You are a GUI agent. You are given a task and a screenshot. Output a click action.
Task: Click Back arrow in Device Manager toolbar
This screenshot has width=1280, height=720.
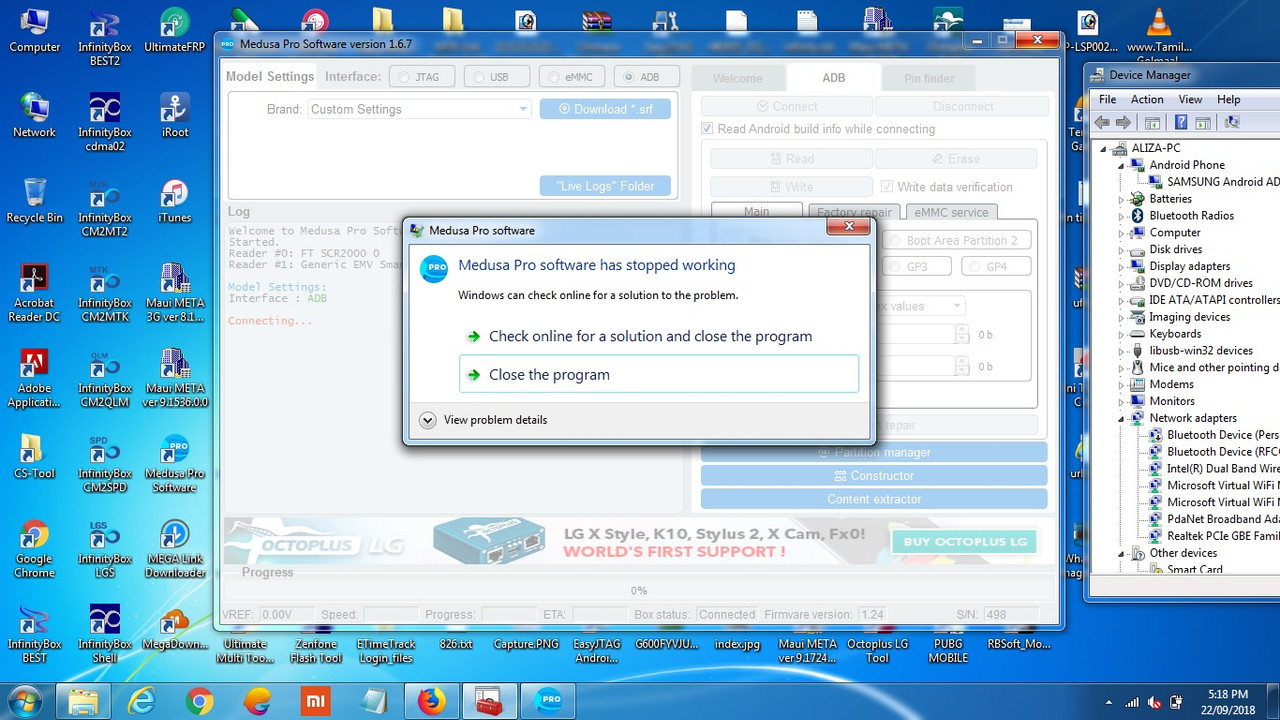(1102, 122)
